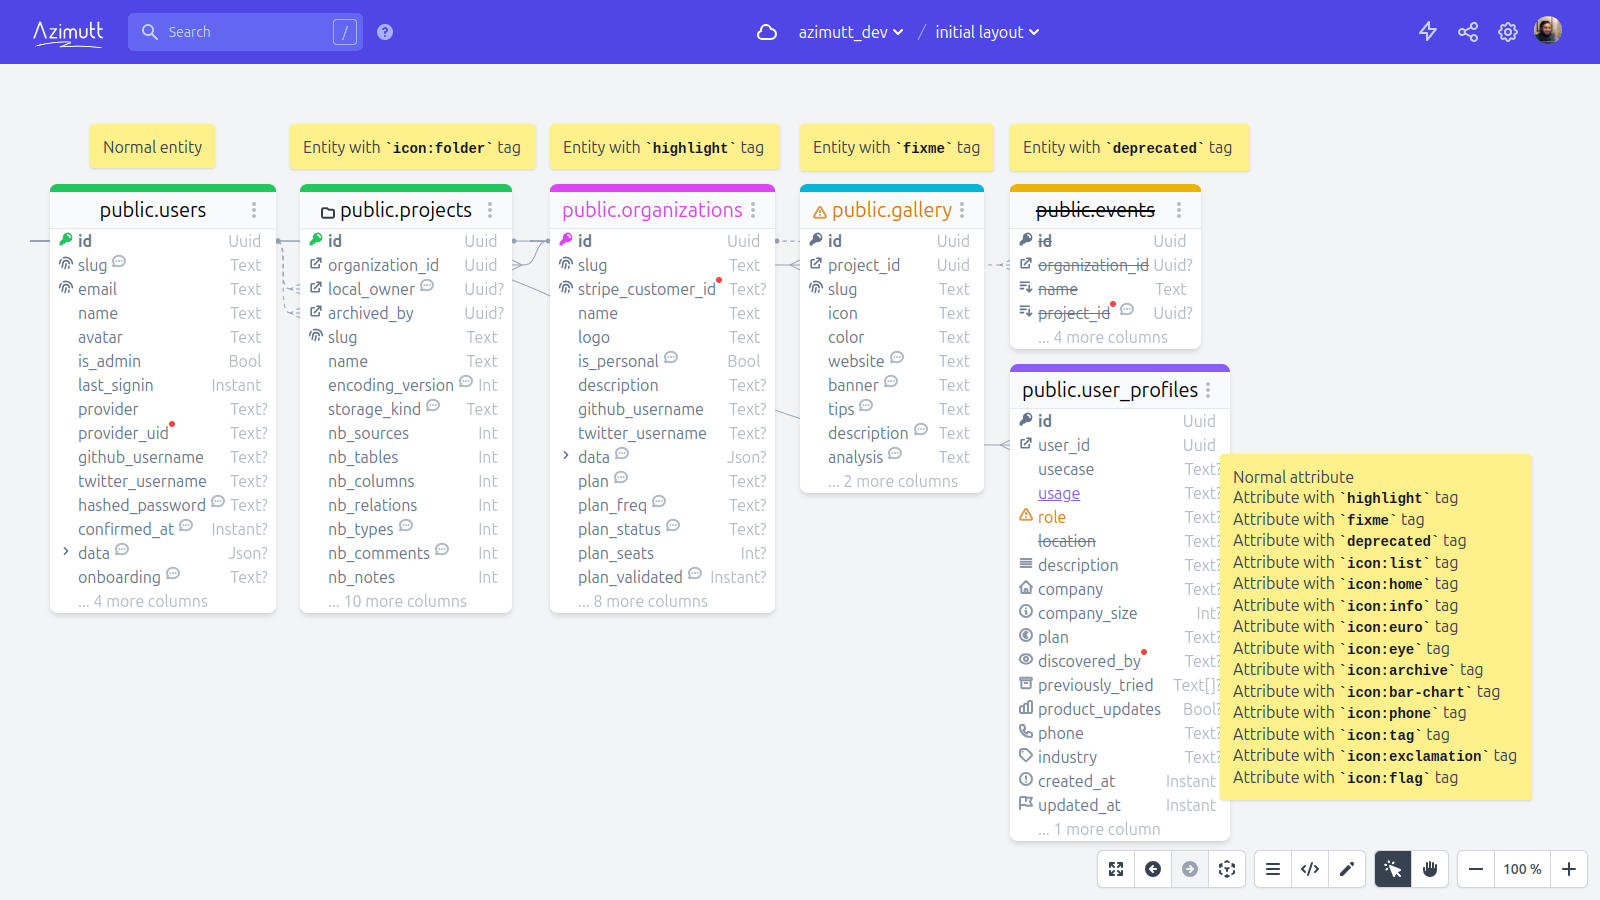This screenshot has width=1600, height=900.
Task: Click the pencil edit icon
Action: (1347, 869)
